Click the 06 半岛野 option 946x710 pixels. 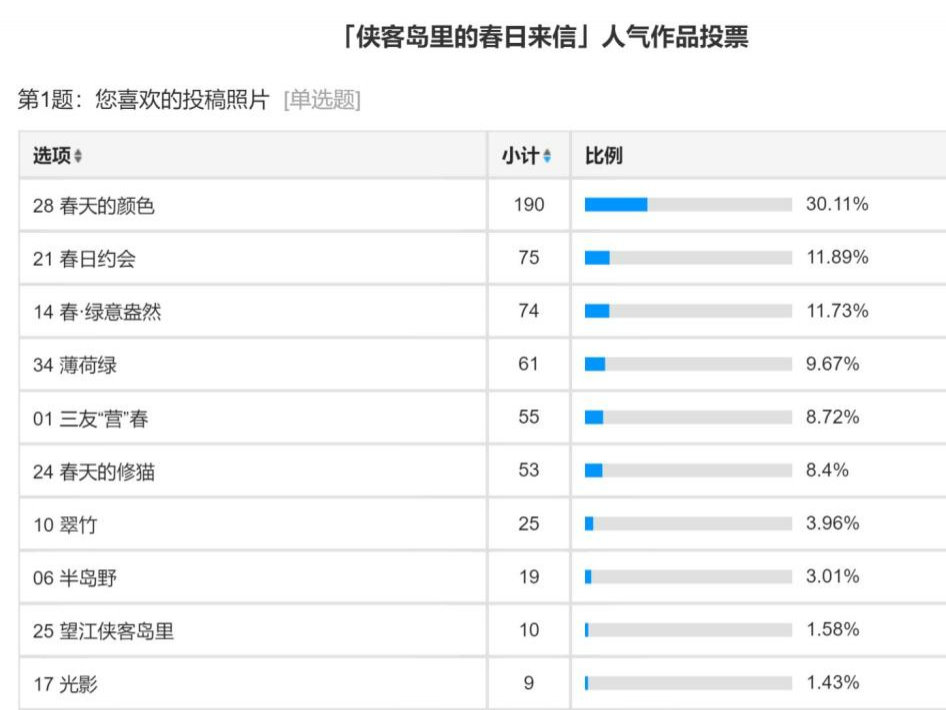75,577
